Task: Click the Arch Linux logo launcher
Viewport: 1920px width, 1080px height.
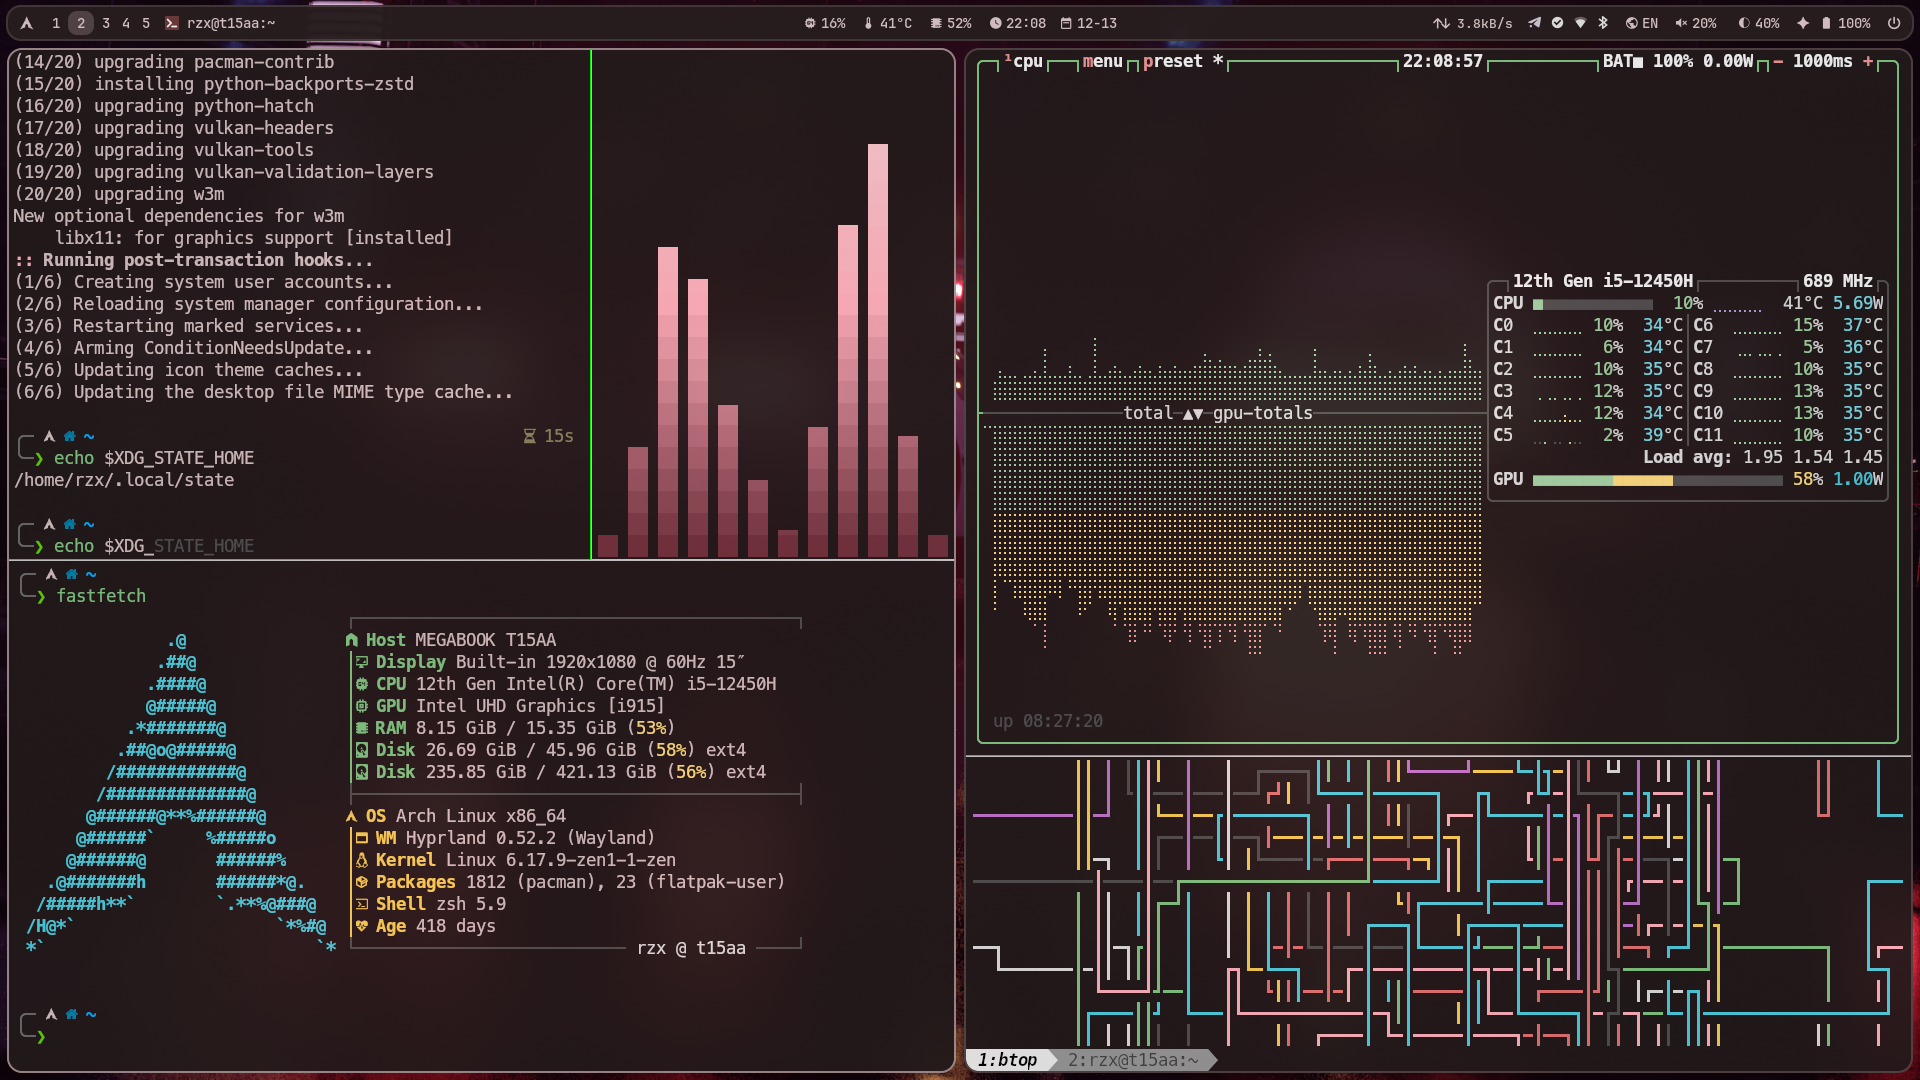Action: coord(27,23)
